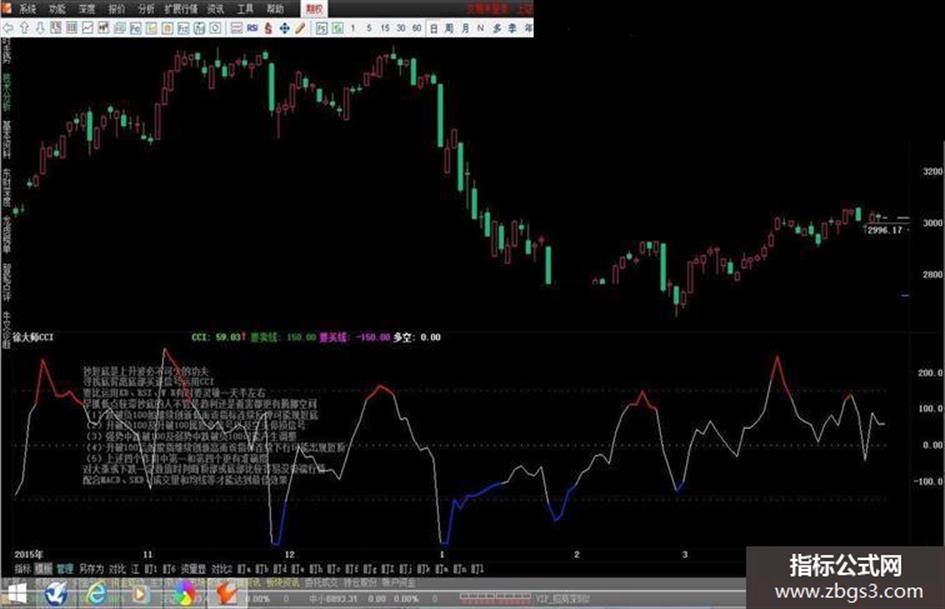Click the back arrow toolbar icon
945x609 pixels.
[x=8, y=28]
